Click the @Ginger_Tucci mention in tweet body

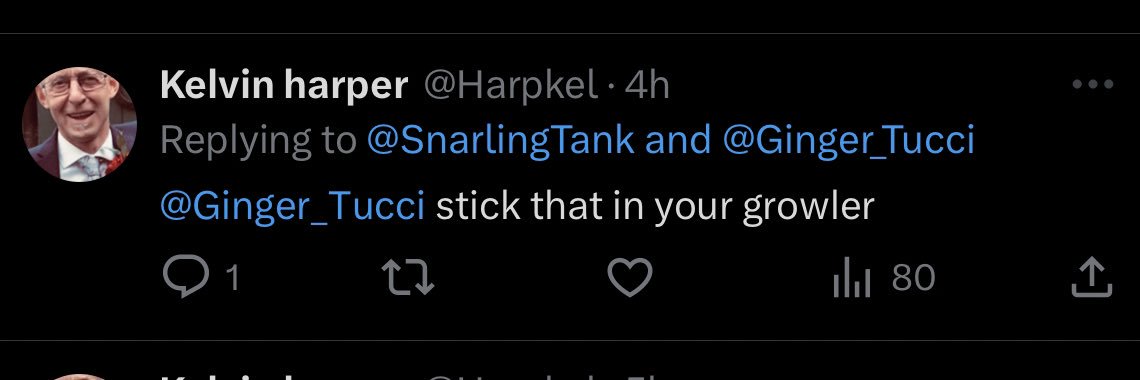(292, 206)
